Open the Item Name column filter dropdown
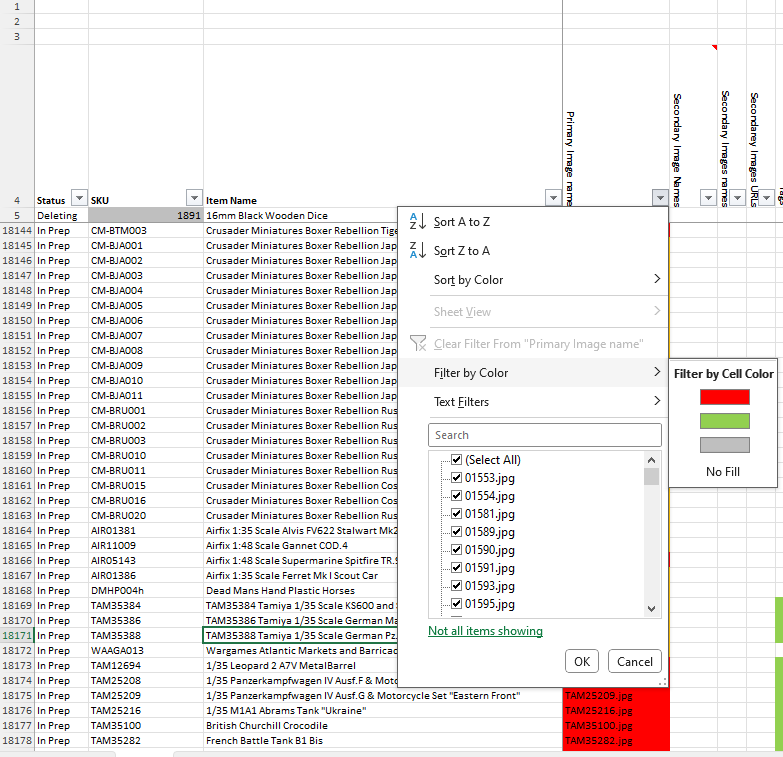 pos(553,198)
